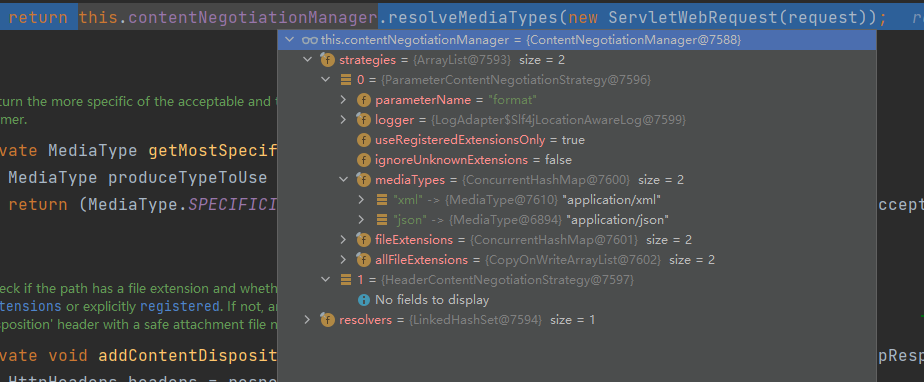
Task: Click the array element icon of entry 1
Action: (345, 279)
